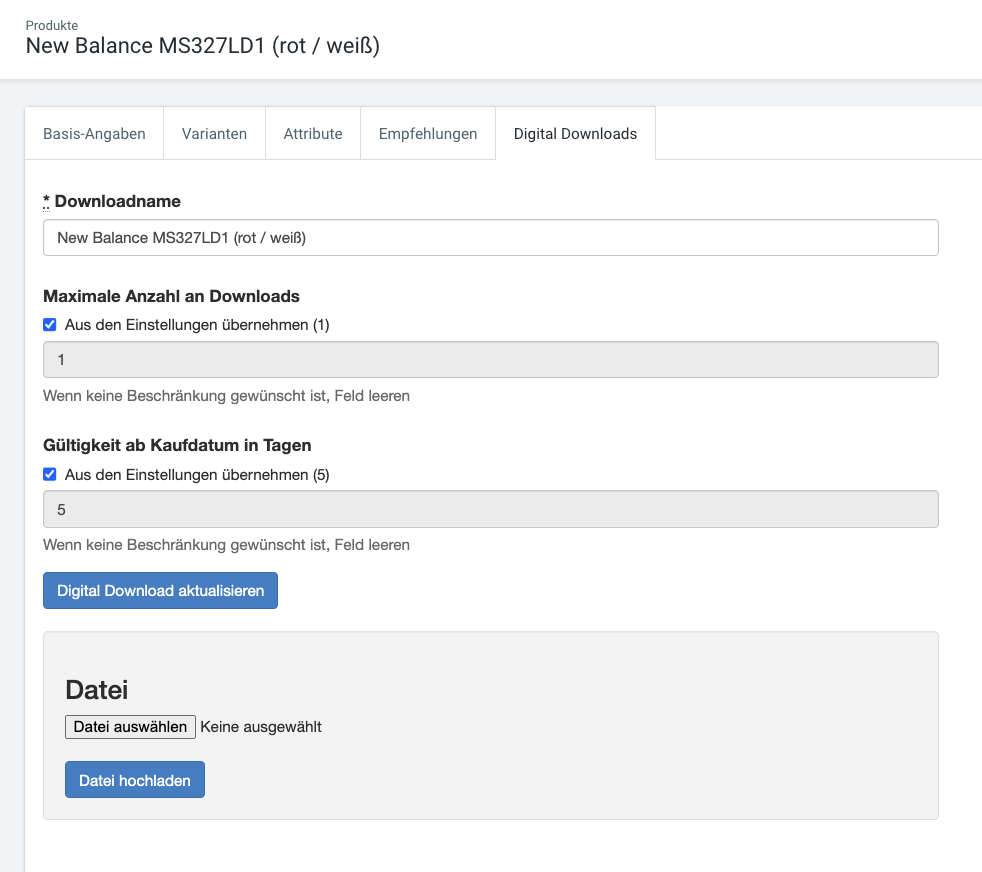Click into the Downloadname input field
This screenshot has width=982, height=872.
(x=490, y=237)
